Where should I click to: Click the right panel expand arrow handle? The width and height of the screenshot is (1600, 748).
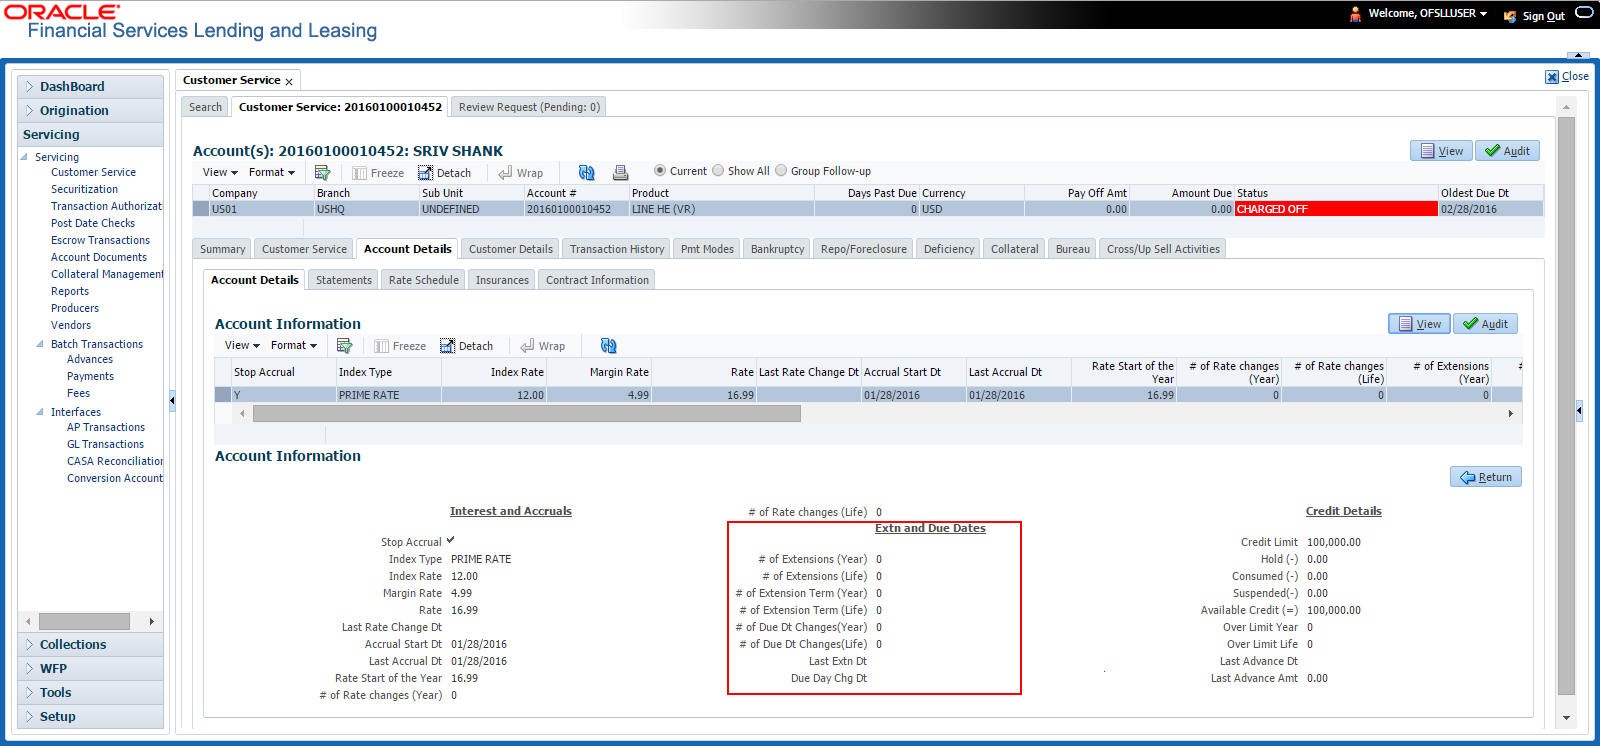click(1579, 410)
